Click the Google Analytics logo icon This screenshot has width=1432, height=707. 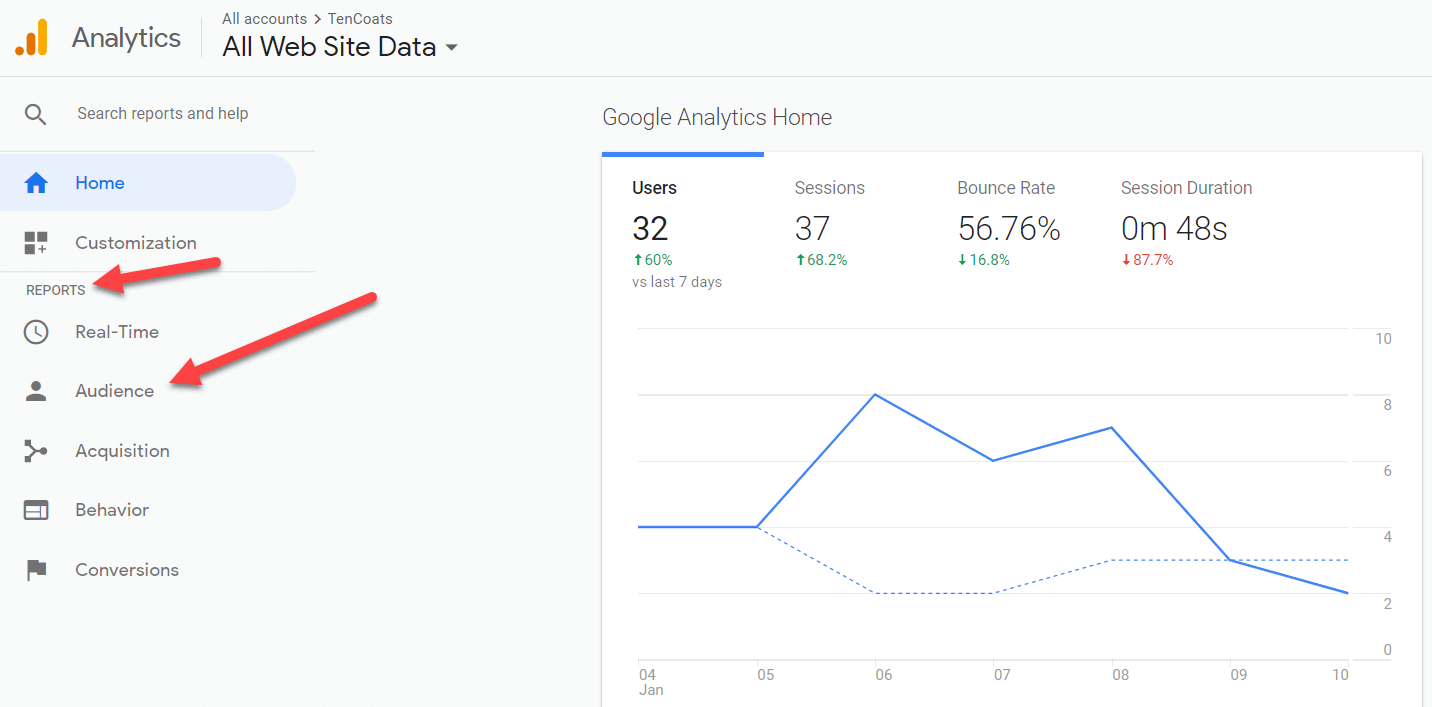pos(31,38)
